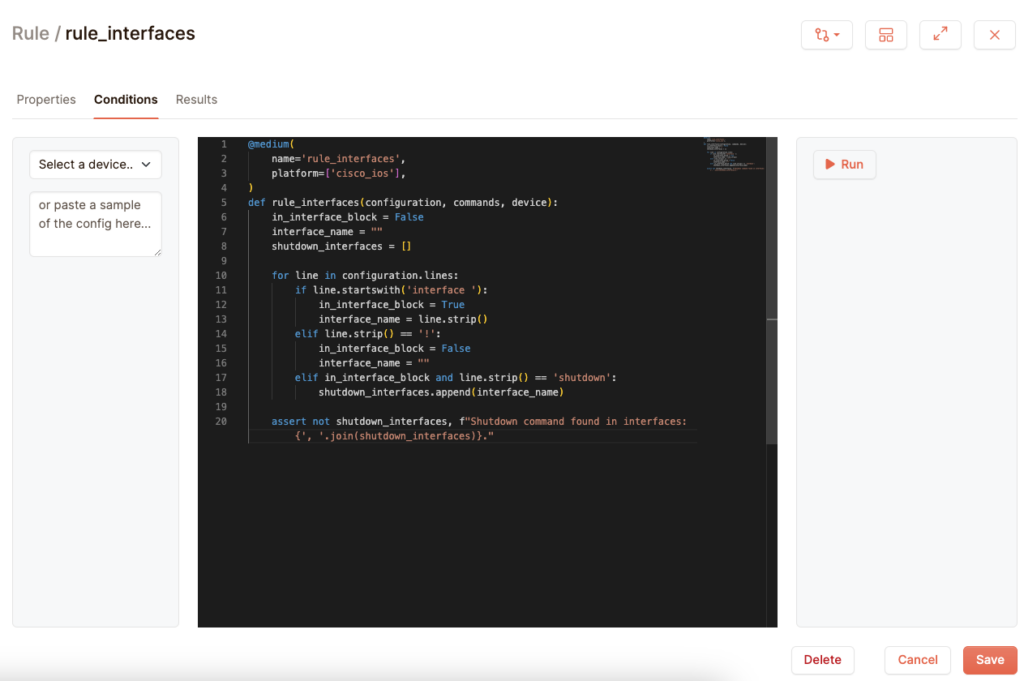This screenshot has height=681, width=1024.
Task: Open the Results tab
Action: pyautogui.click(x=196, y=100)
